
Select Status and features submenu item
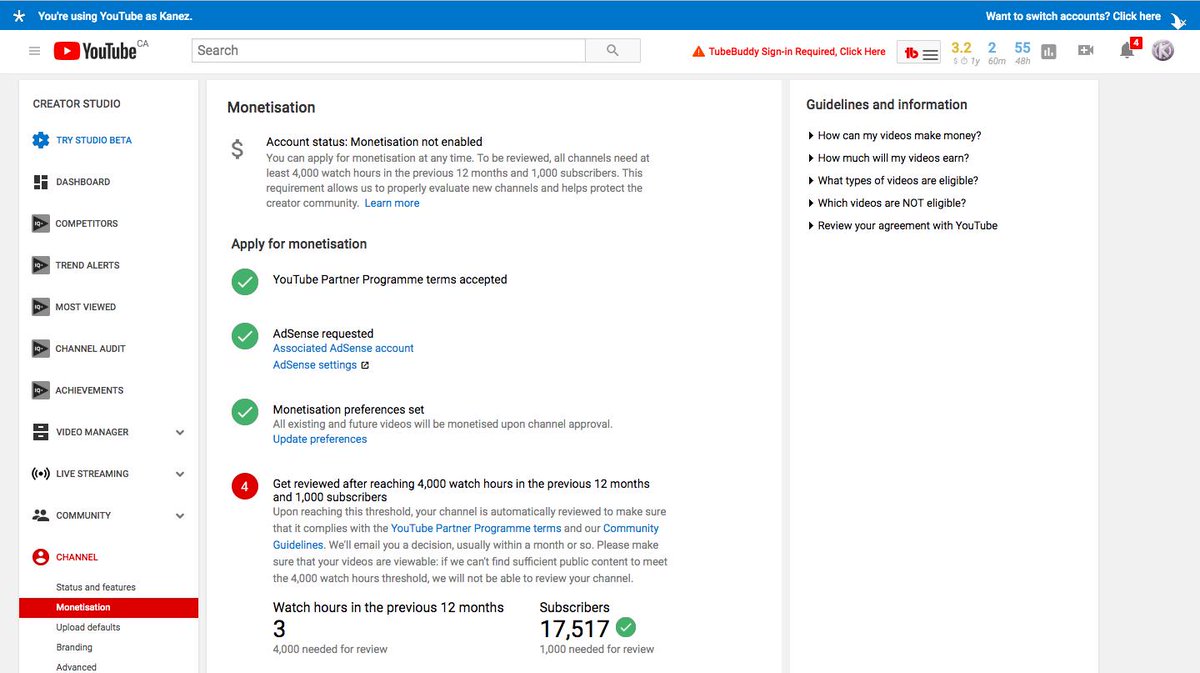click(x=96, y=588)
